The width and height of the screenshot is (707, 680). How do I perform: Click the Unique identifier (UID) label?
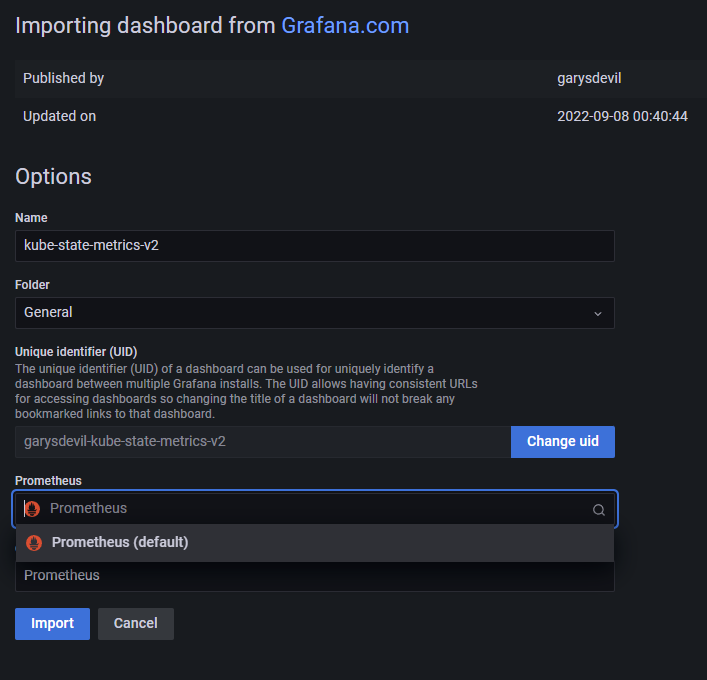click(x=76, y=352)
